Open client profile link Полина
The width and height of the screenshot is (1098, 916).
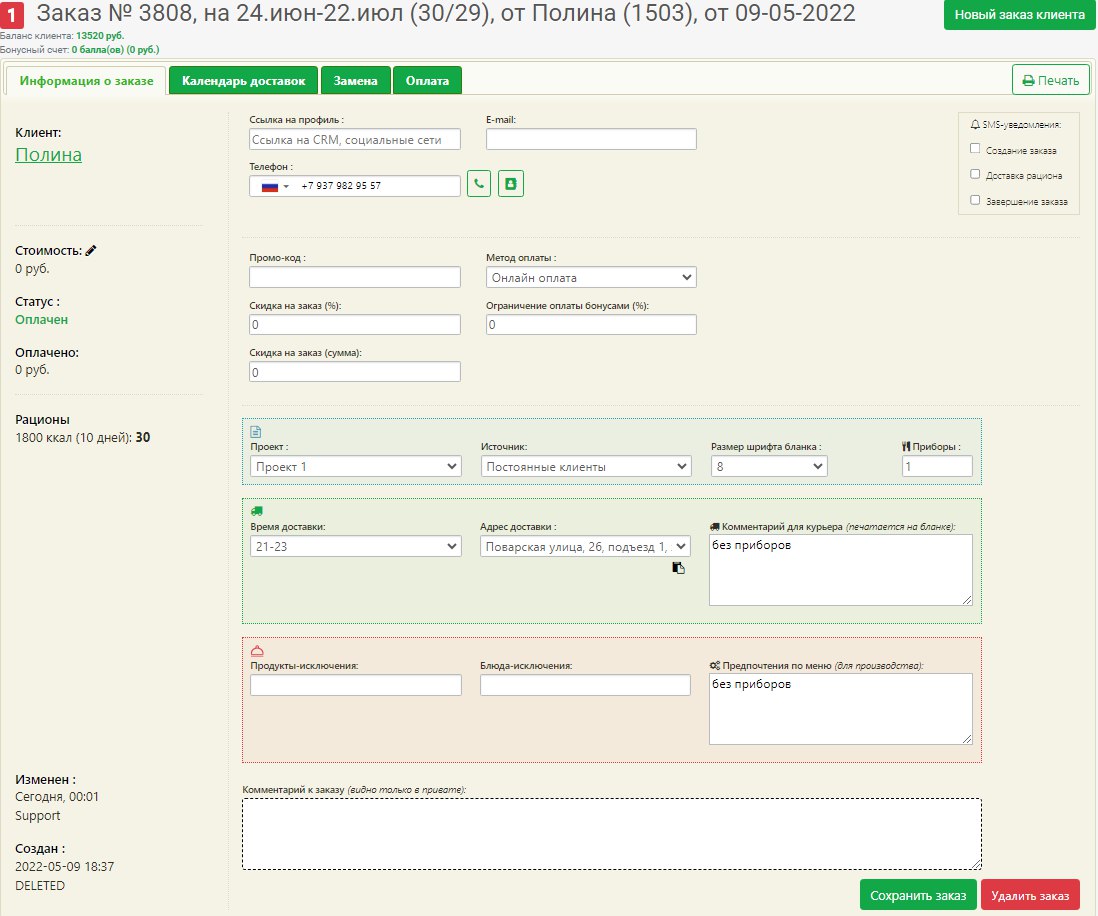(49, 155)
